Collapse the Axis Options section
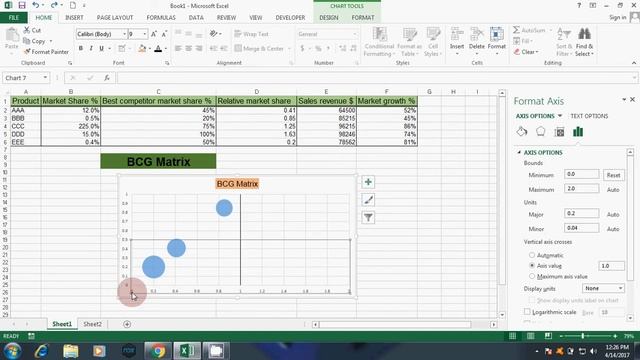Screen dimensions: 640x360 coord(519,152)
